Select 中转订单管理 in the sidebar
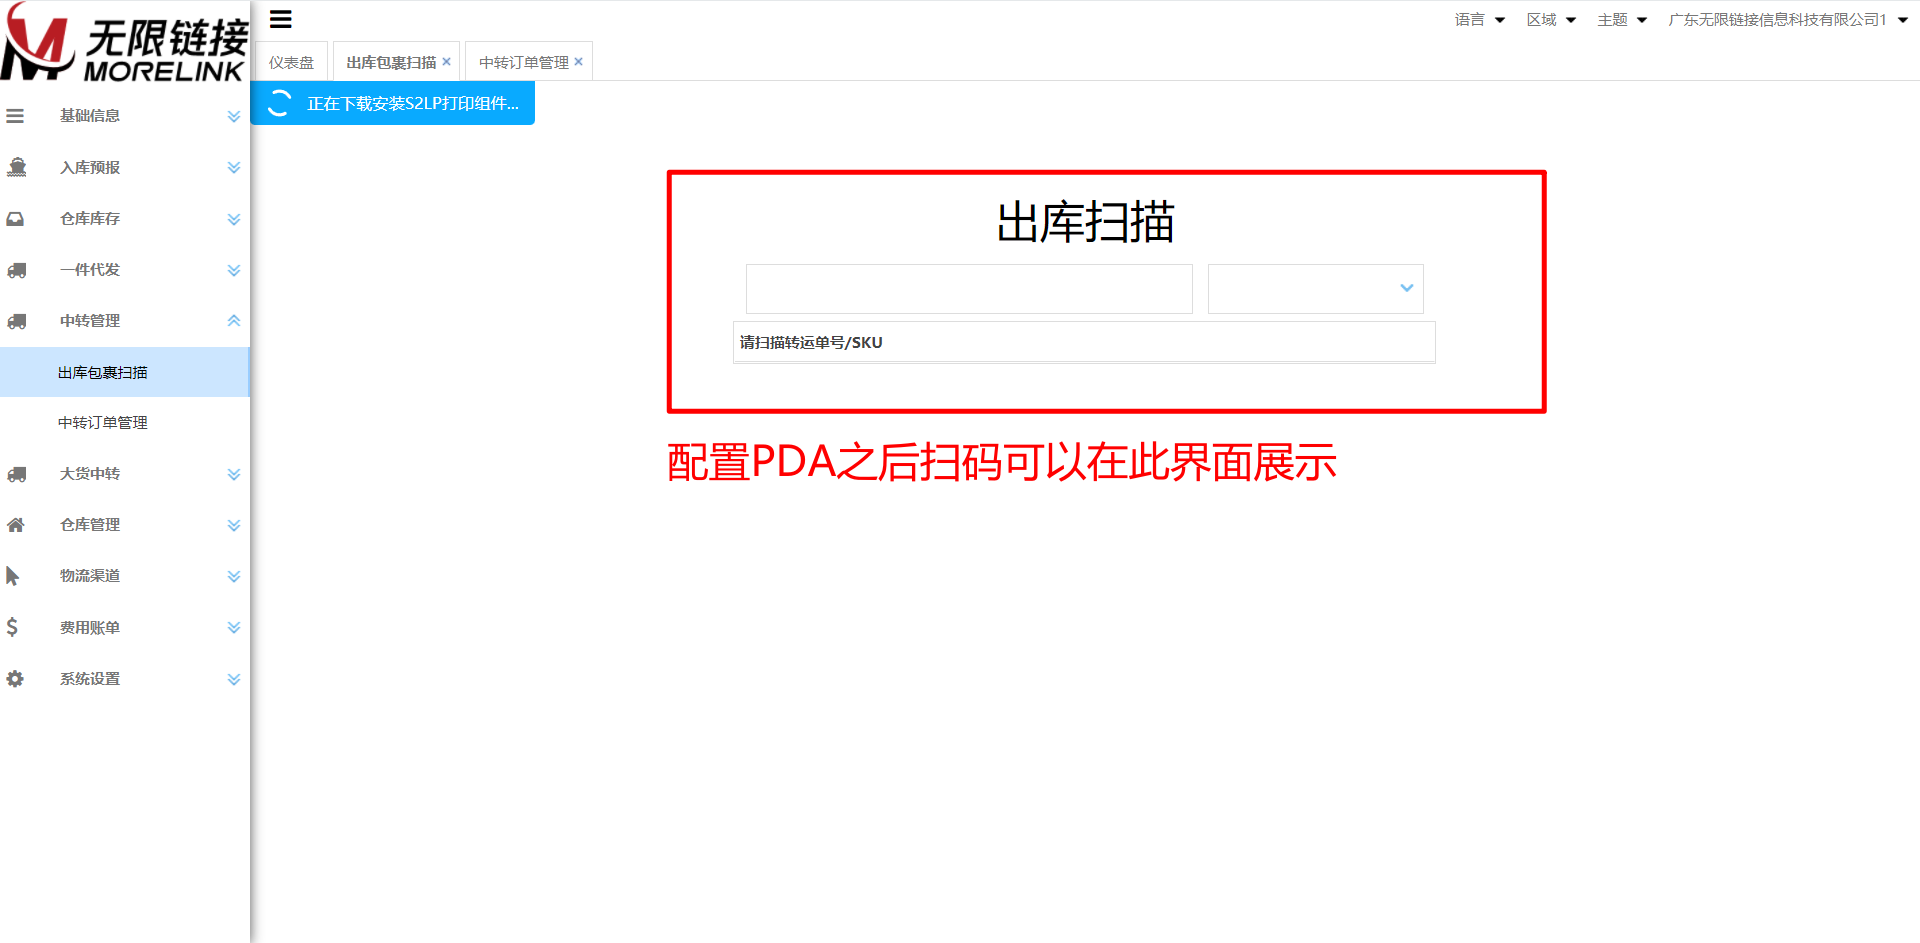The width and height of the screenshot is (1920, 943). [124, 423]
